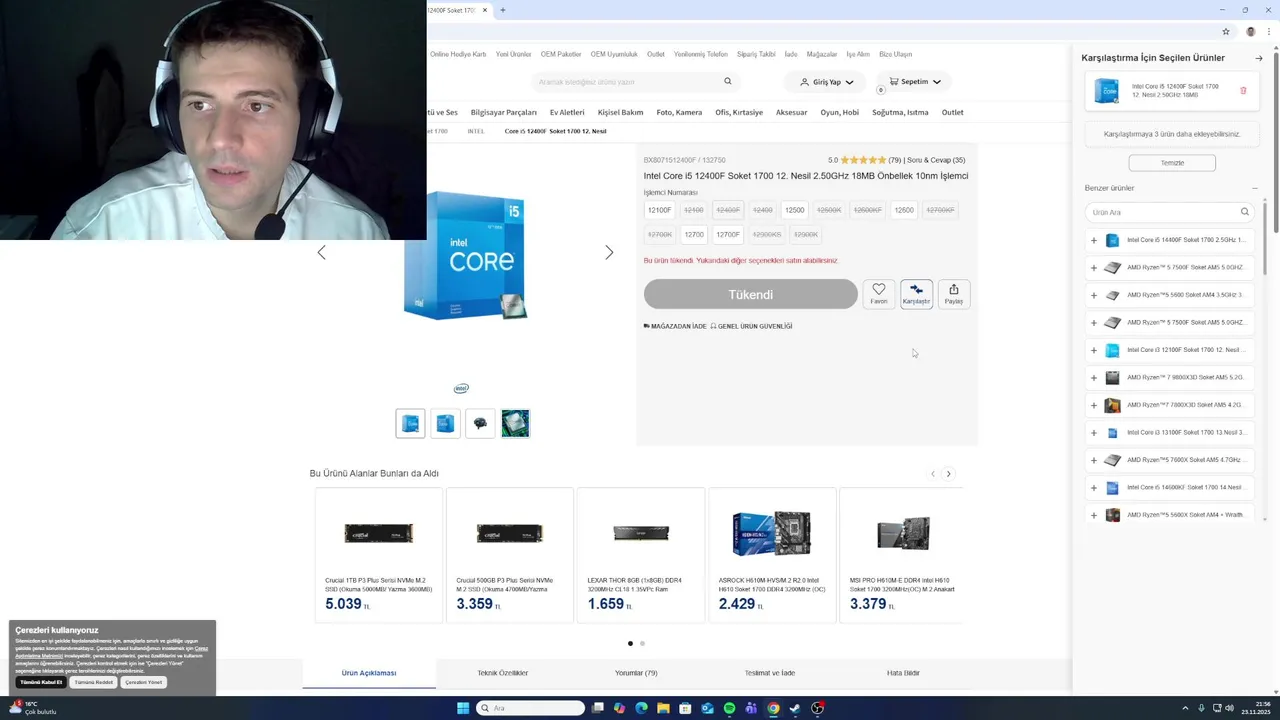Collapse Benzer ürünler section

pos(1255,188)
